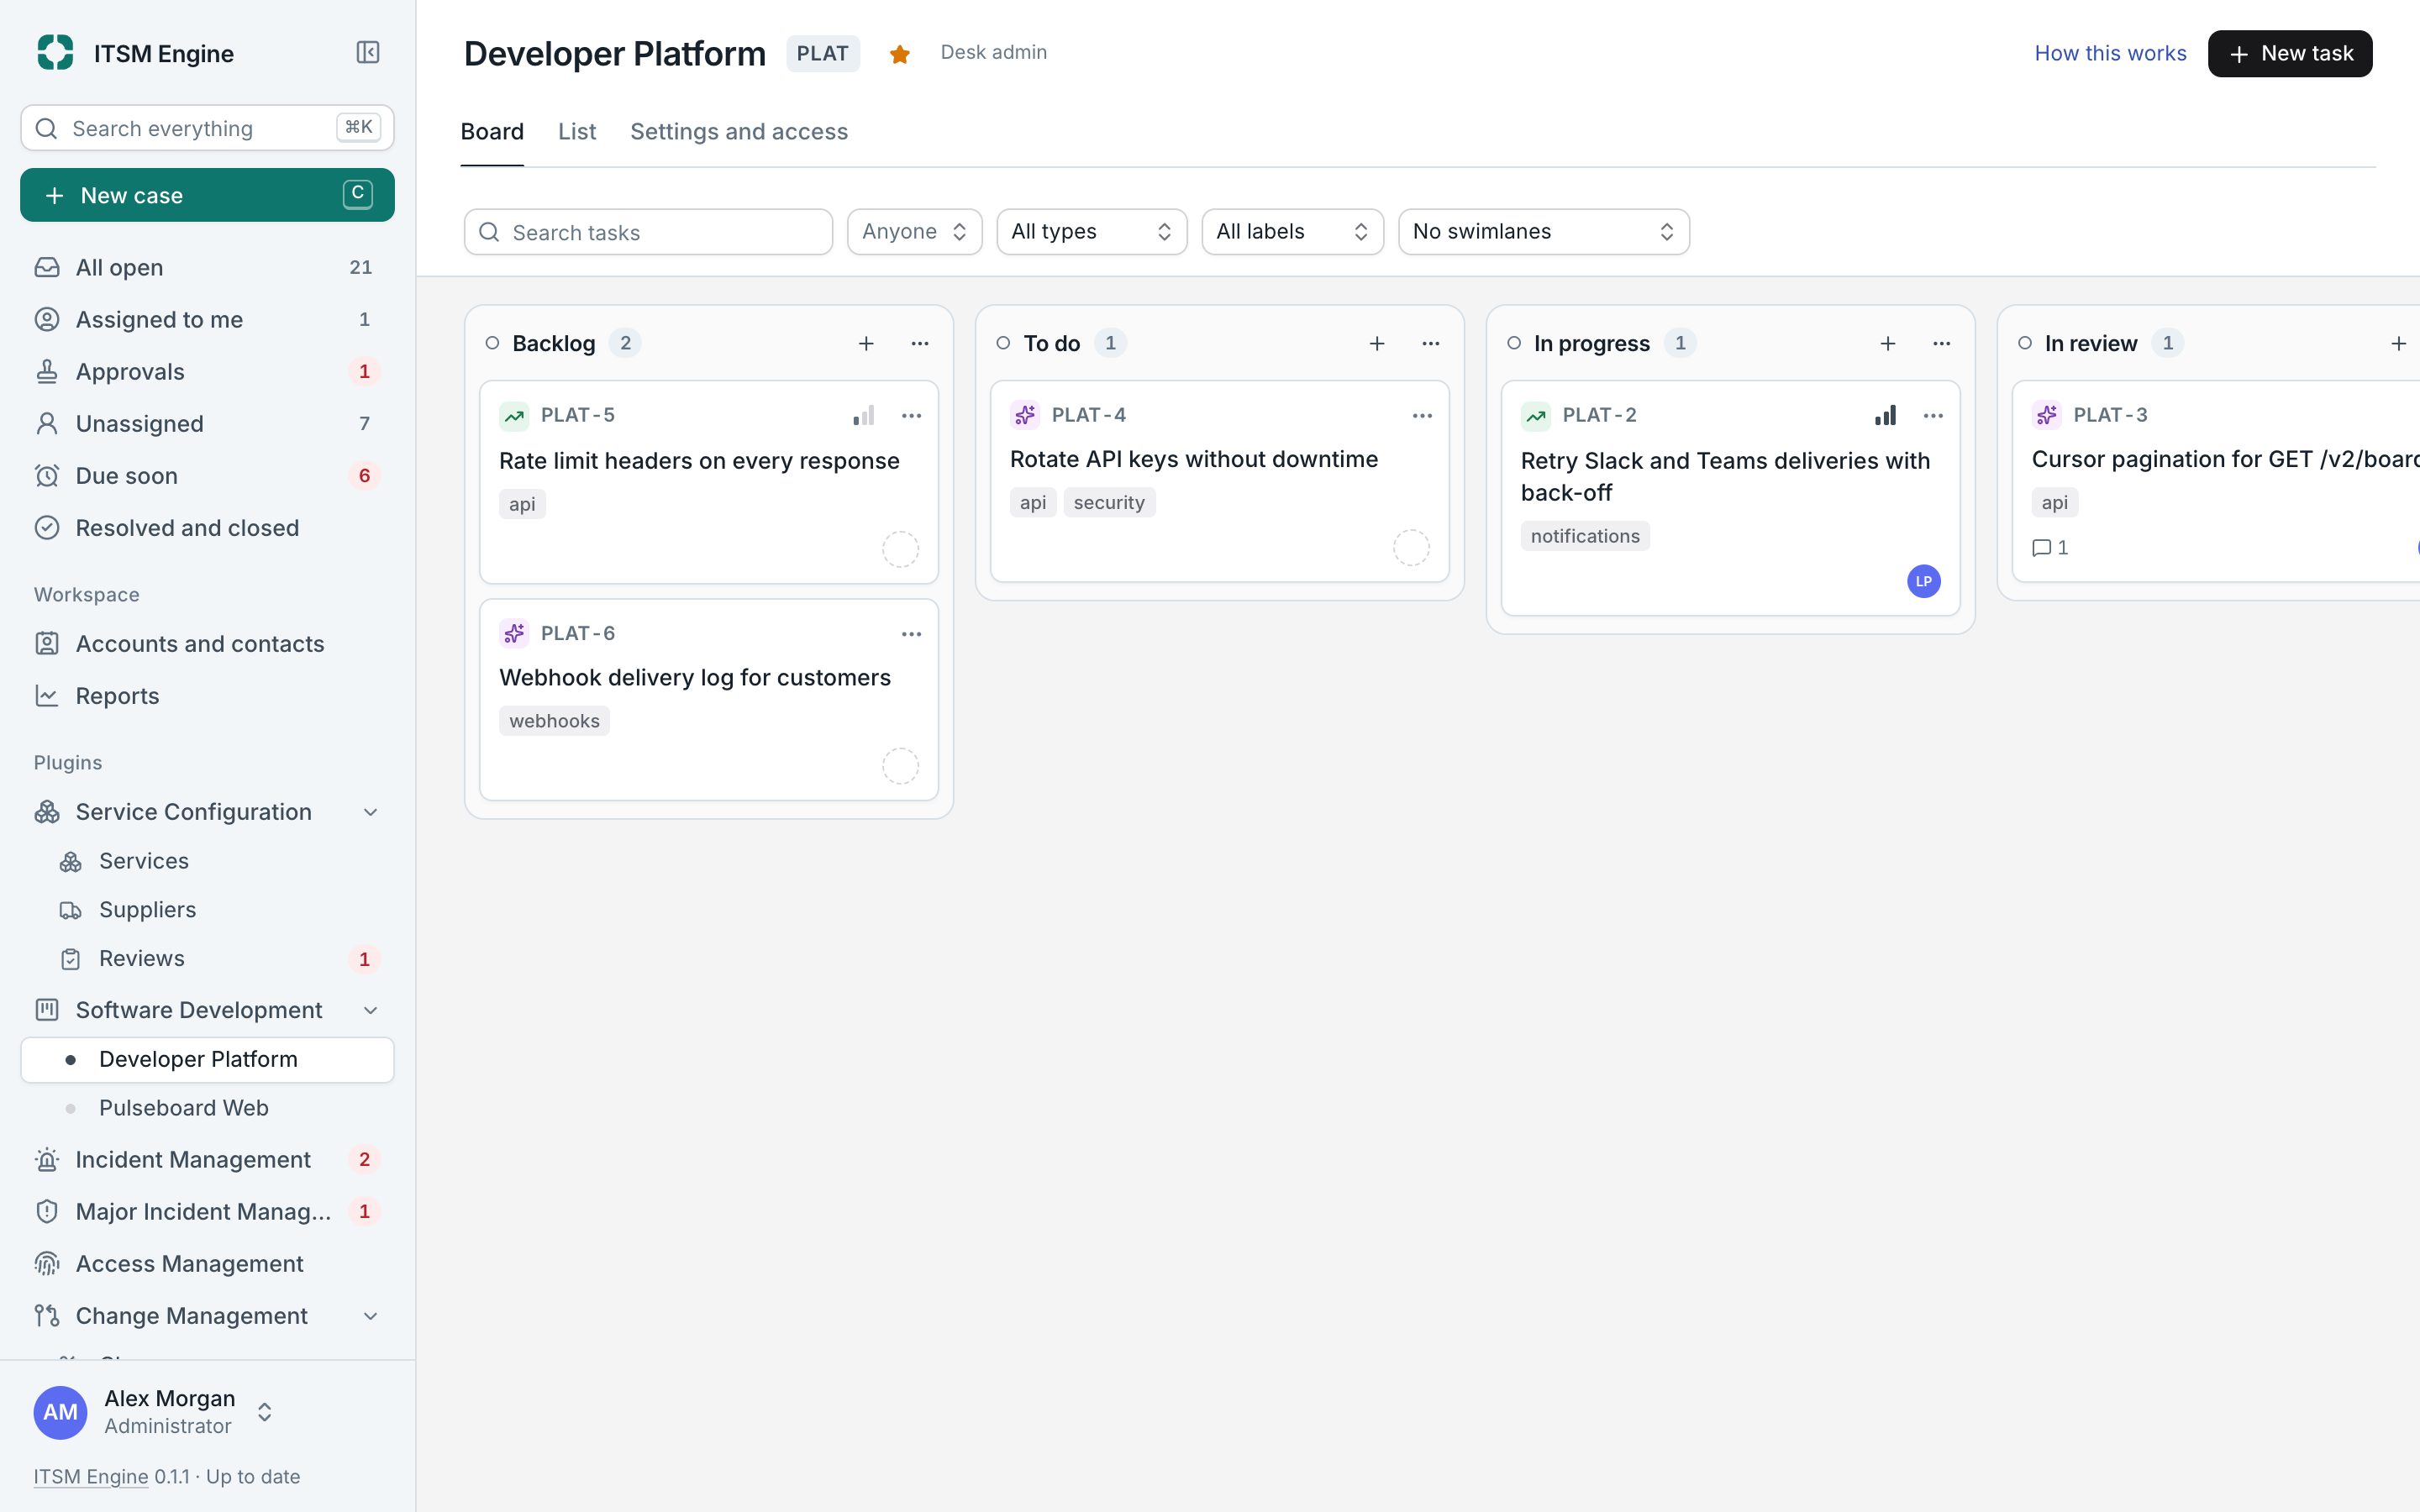Open Backlog column options menu
This screenshot has width=2420, height=1512.
920,343
